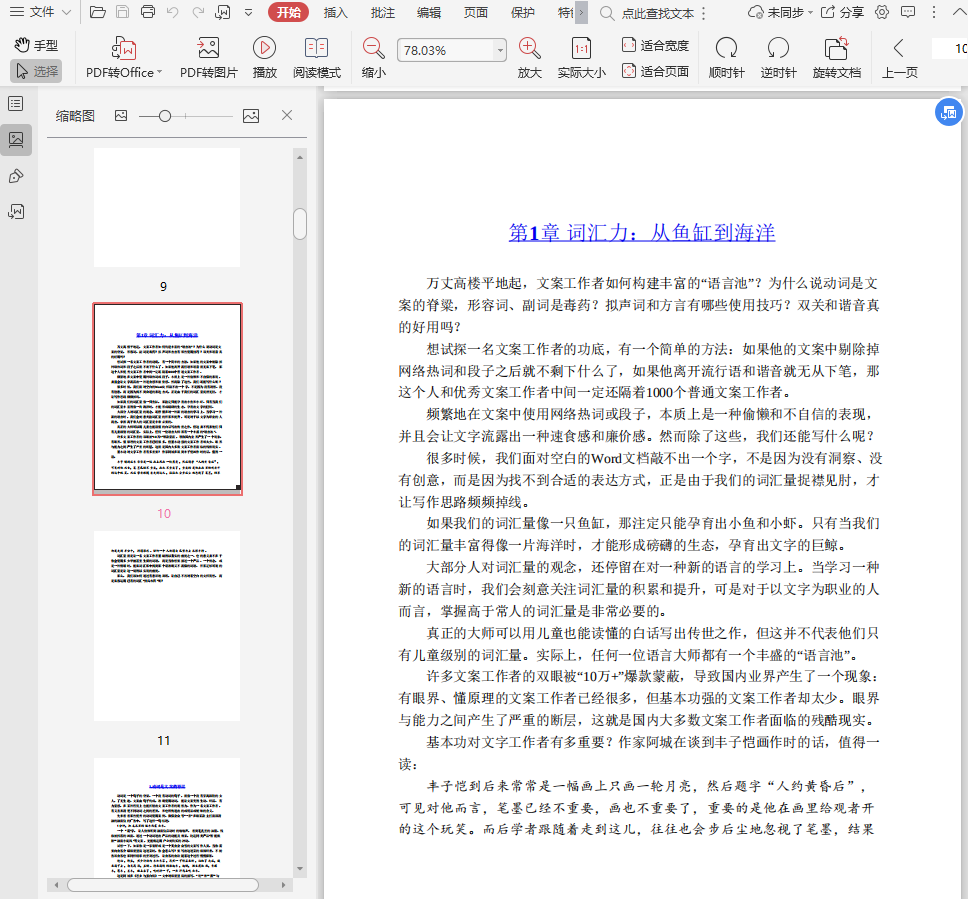Toggle 阅读模式 reading mode

pyautogui.click(x=317, y=57)
